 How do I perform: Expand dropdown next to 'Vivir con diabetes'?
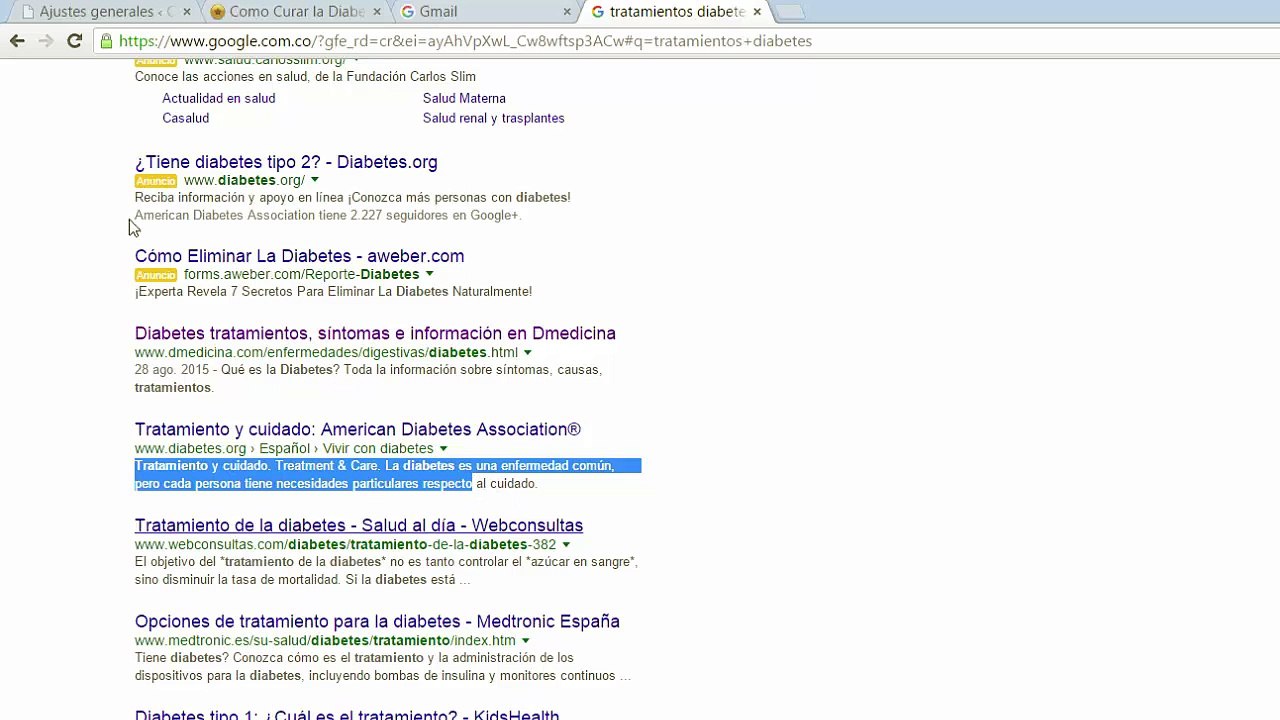pos(444,448)
